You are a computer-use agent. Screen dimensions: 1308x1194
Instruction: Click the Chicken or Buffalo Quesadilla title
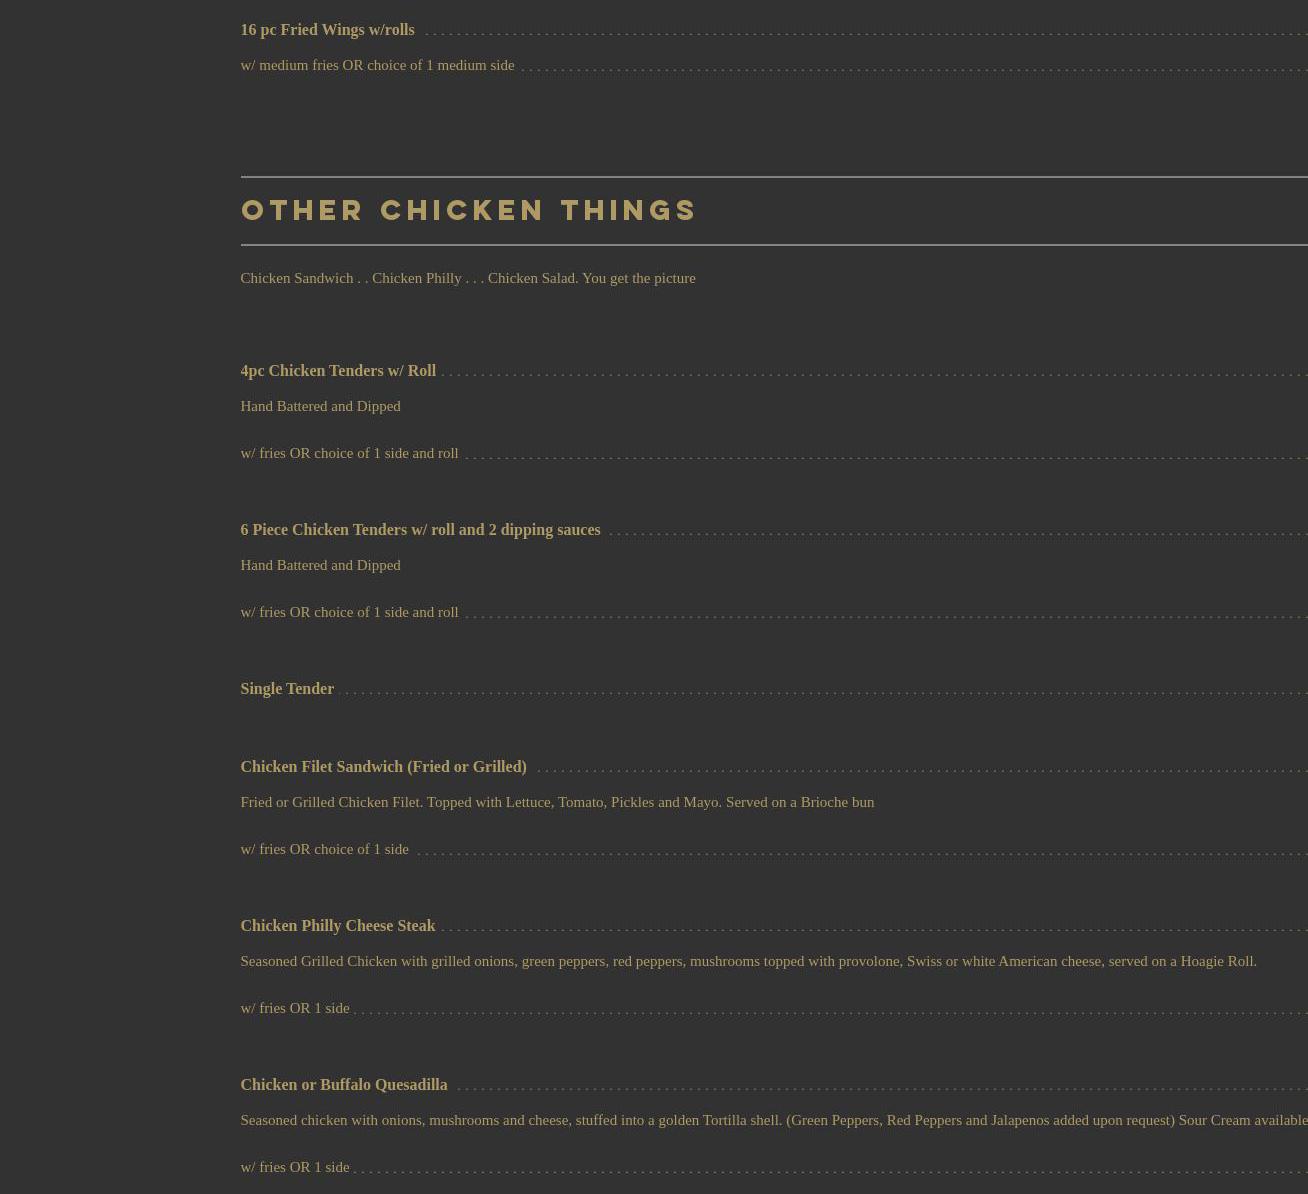(x=343, y=1085)
